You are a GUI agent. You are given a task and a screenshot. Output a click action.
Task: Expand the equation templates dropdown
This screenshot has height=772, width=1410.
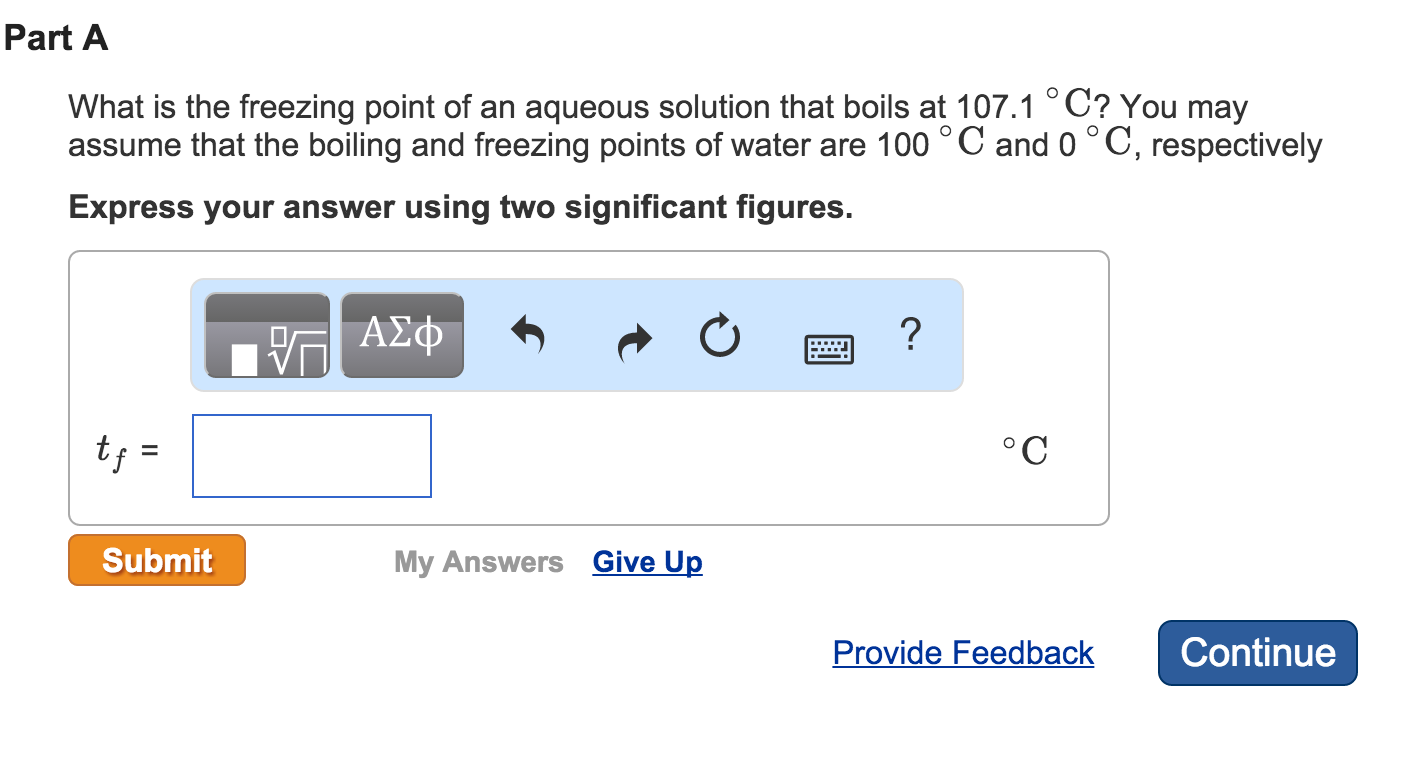(267, 335)
